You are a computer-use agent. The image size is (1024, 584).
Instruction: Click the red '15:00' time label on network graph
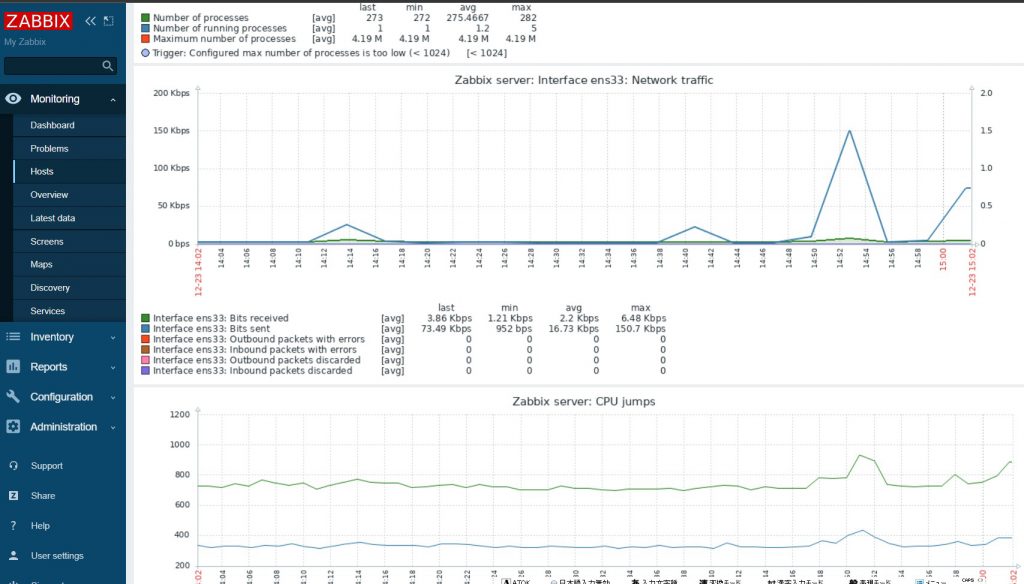[x=942, y=257]
